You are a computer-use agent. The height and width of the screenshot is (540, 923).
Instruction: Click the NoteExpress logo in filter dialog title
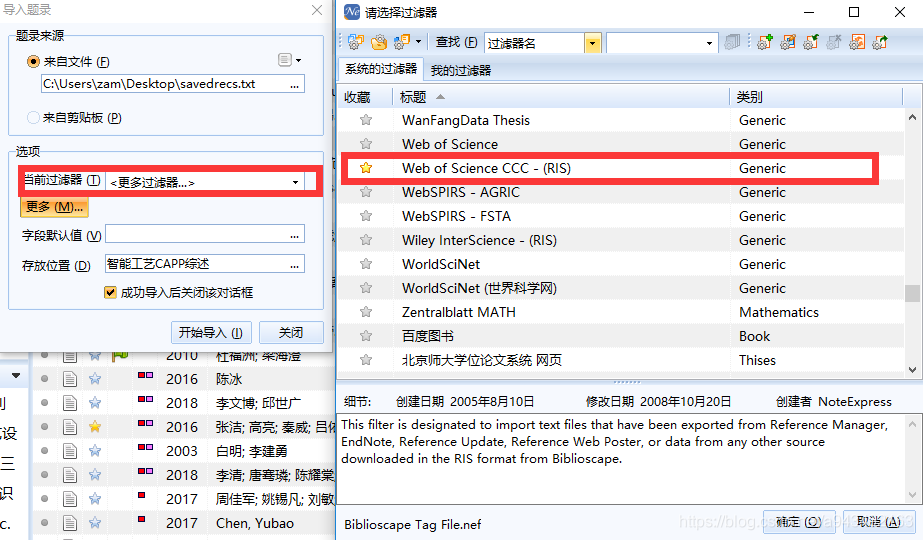point(351,12)
